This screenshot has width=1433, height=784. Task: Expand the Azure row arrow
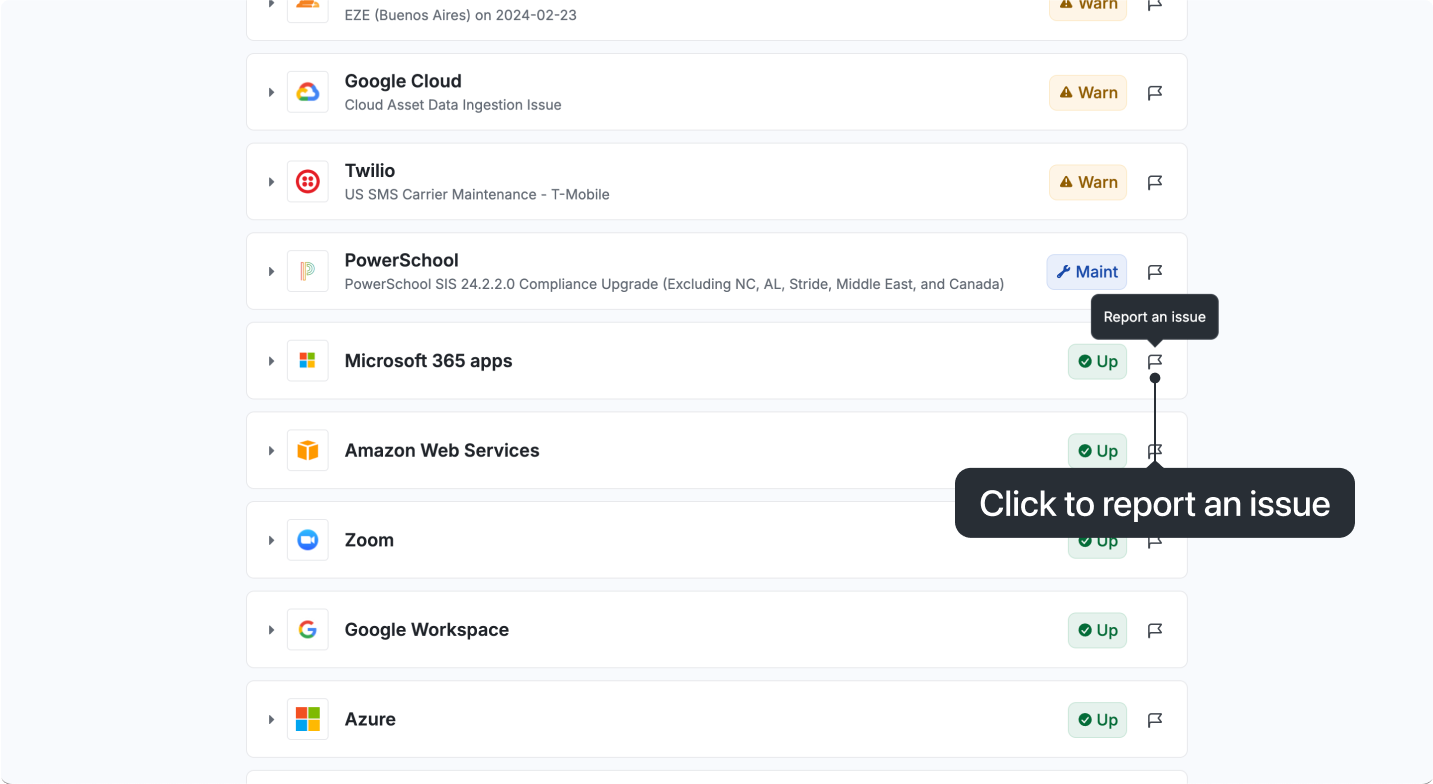pyautogui.click(x=271, y=720)
